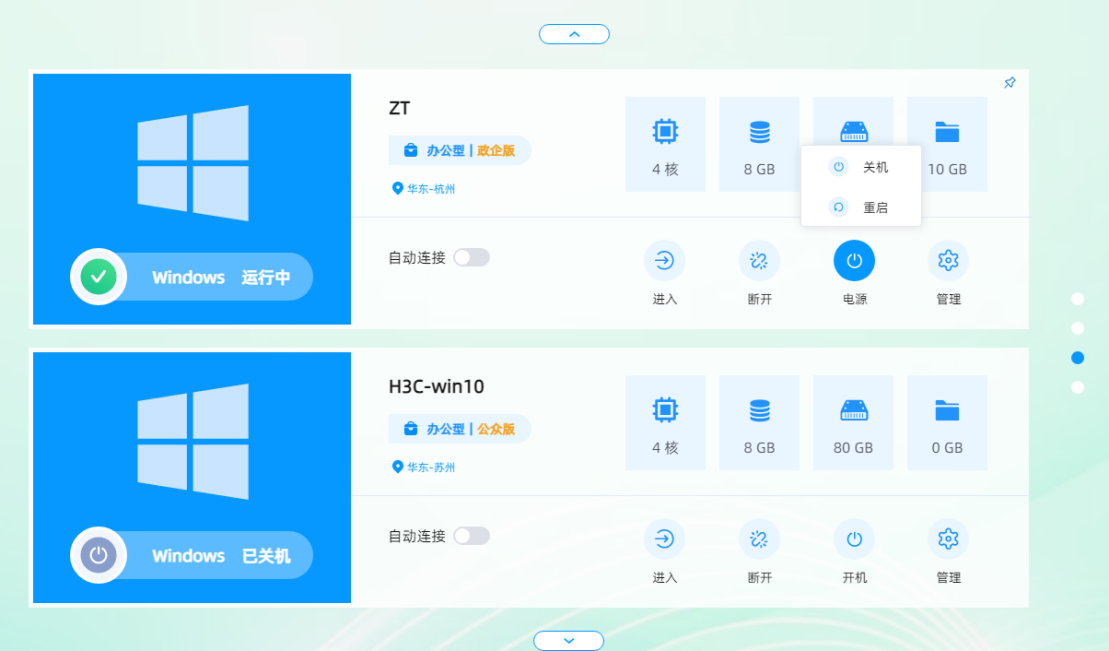The width and height of the screenshot is (1109, 651).
Task: Click the 电源 power icon for ZT
Action: (x=854, y=260)
